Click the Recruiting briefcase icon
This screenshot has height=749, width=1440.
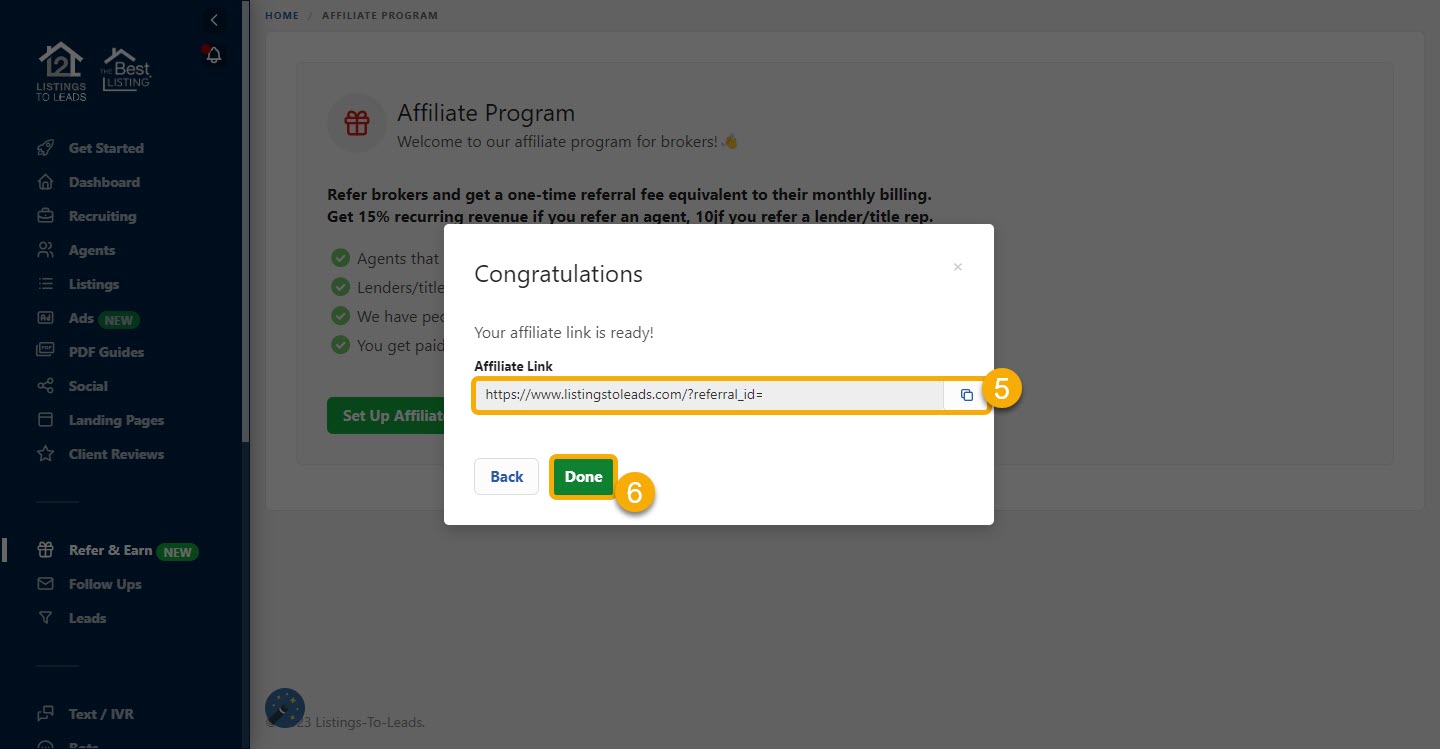[x=45, y=216]
